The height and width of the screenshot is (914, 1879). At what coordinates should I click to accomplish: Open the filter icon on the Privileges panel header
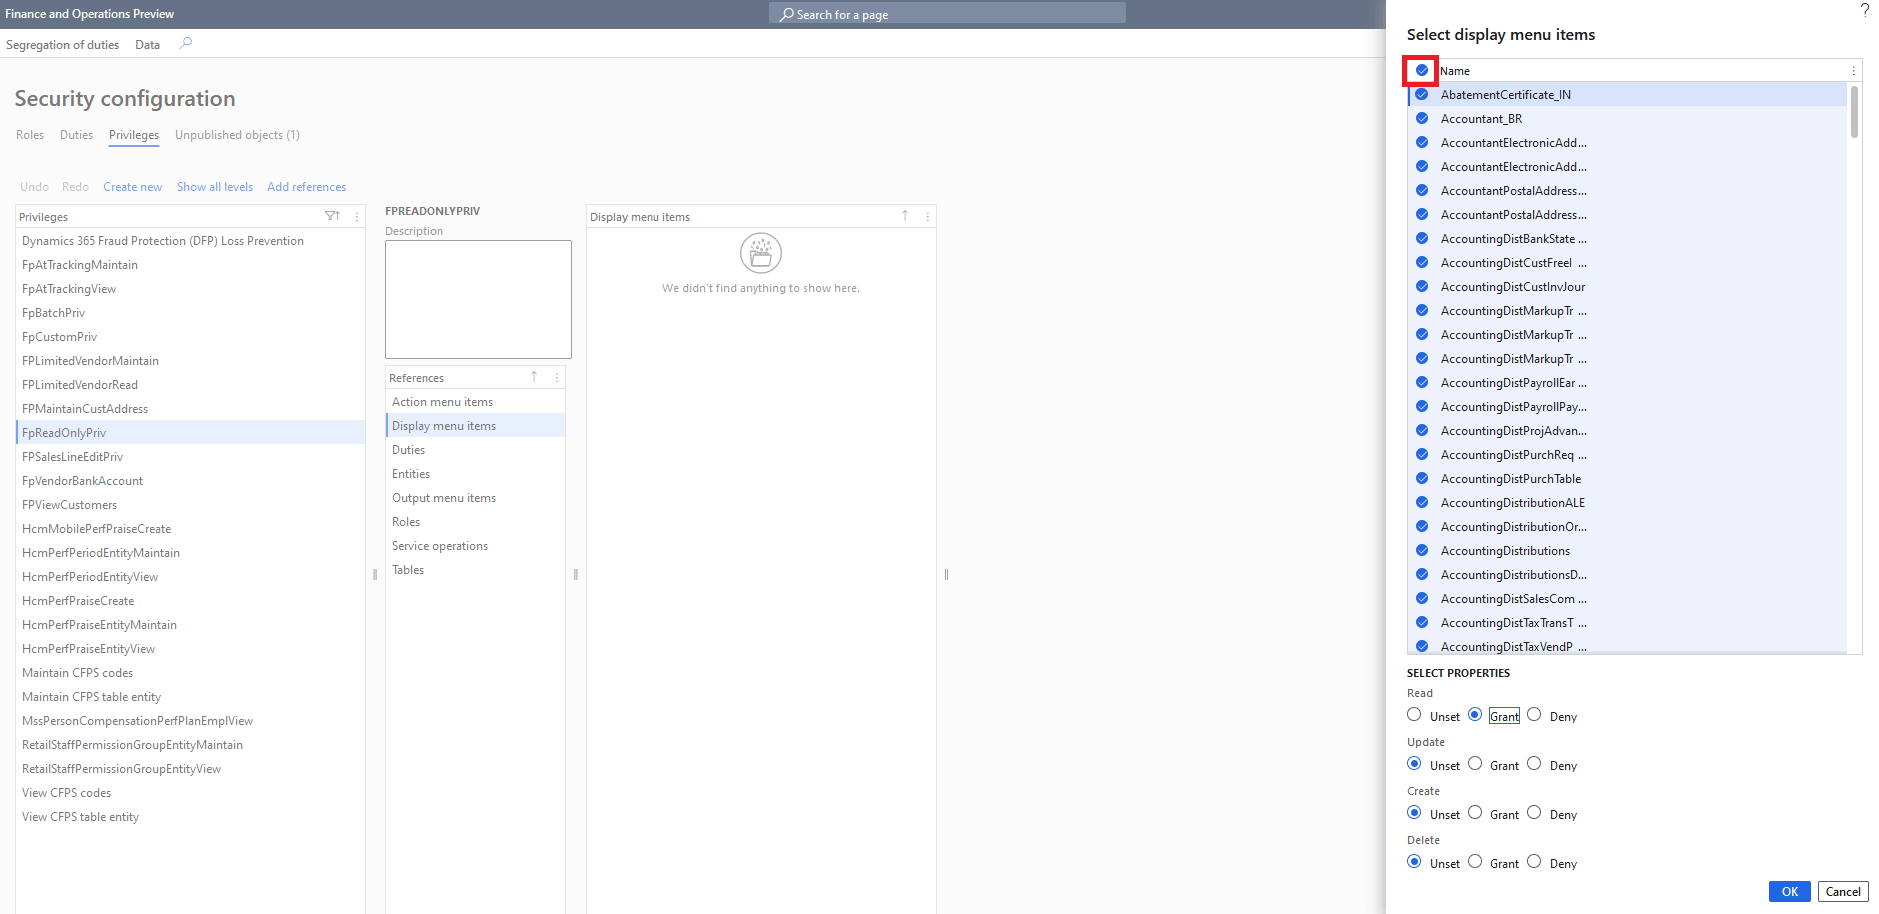(331, 216)
